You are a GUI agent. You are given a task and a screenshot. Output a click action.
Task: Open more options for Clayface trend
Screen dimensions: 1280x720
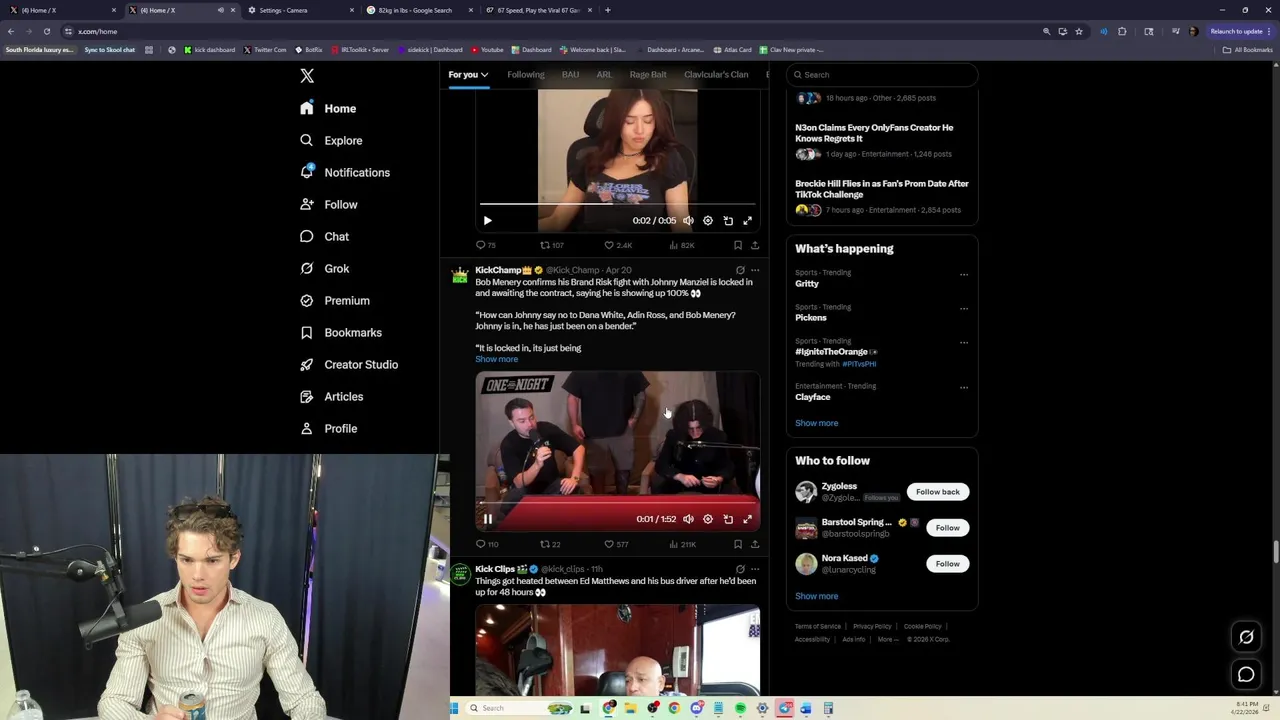pyautogui.click(x=964, y=387)
